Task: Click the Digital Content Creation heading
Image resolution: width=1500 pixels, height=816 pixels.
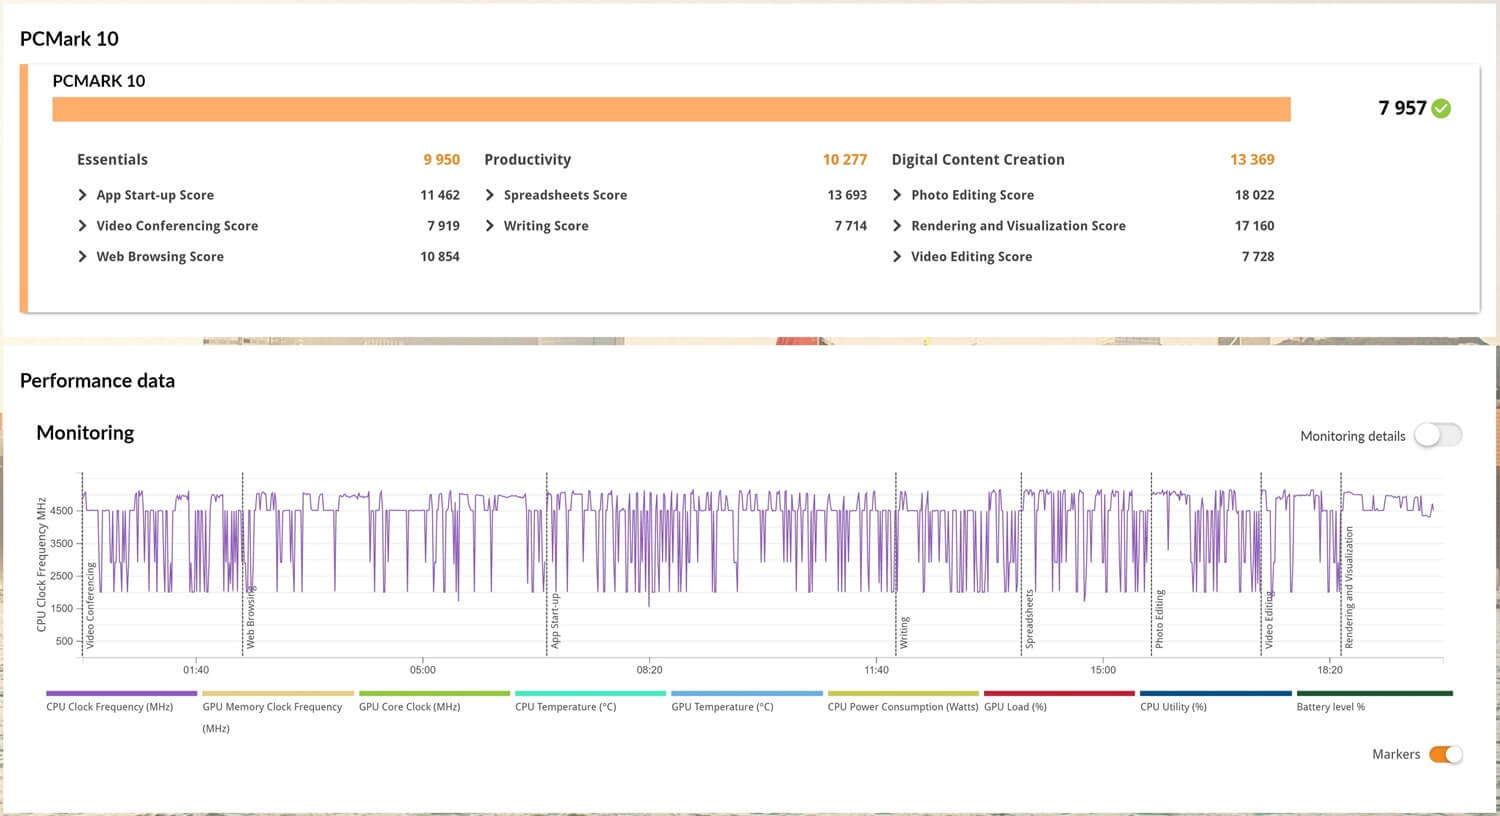Action: (978, 160)
